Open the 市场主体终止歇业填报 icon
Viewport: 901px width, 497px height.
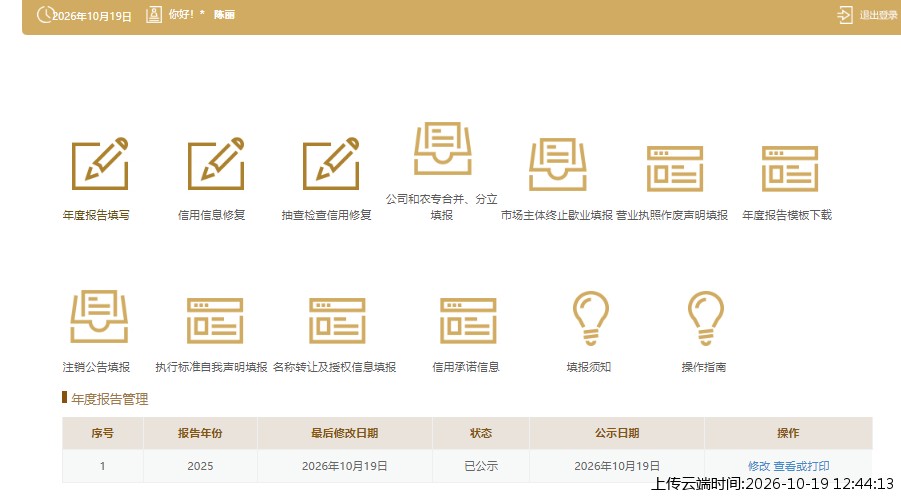tap(557, 164)
